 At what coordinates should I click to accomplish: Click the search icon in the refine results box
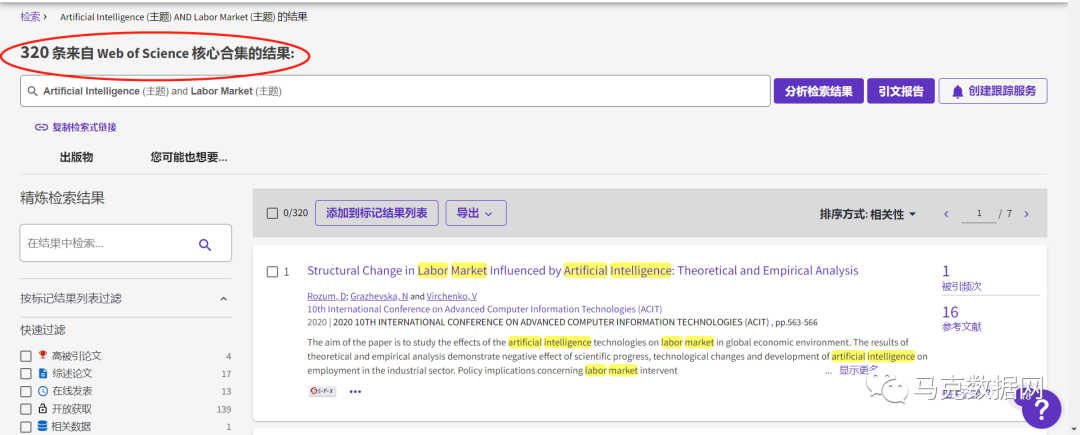tap(205, 244)
